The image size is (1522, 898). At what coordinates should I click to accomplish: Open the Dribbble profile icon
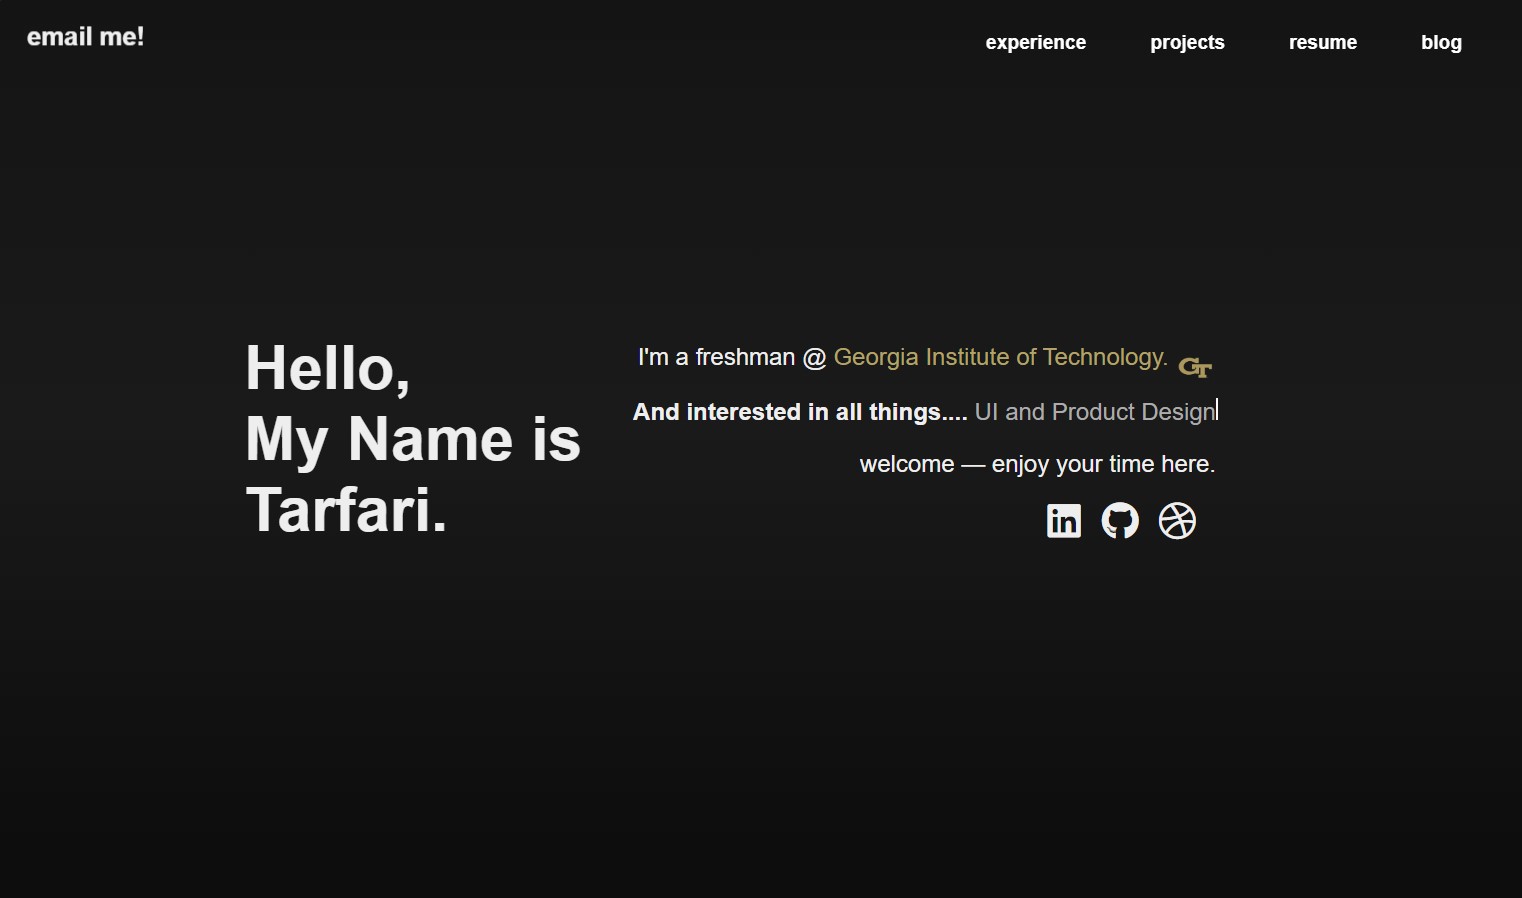1177,521
